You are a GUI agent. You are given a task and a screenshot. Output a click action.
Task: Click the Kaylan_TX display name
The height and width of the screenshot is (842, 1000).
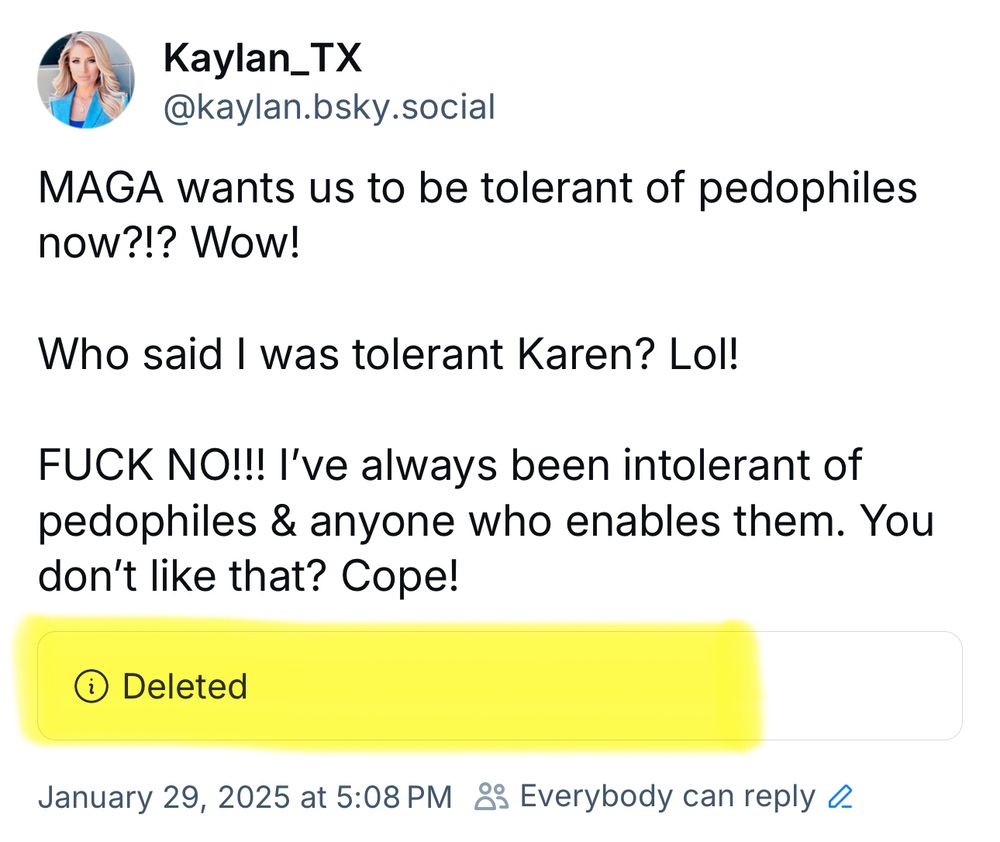pos(264,57)
